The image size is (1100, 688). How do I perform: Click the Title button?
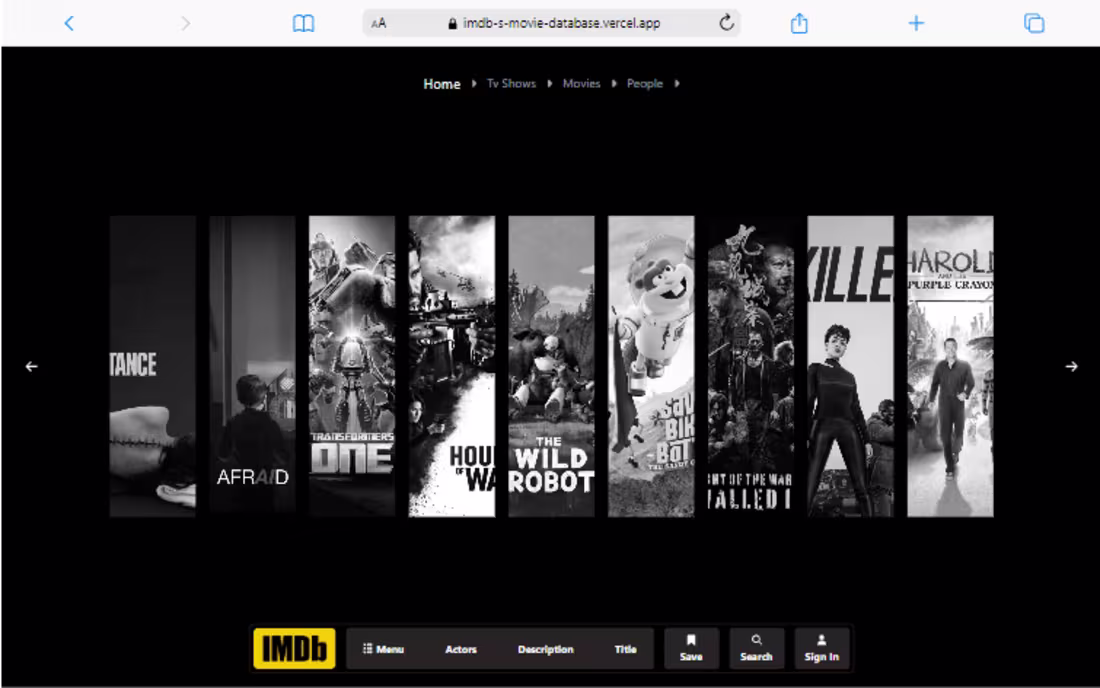[626, 648]
